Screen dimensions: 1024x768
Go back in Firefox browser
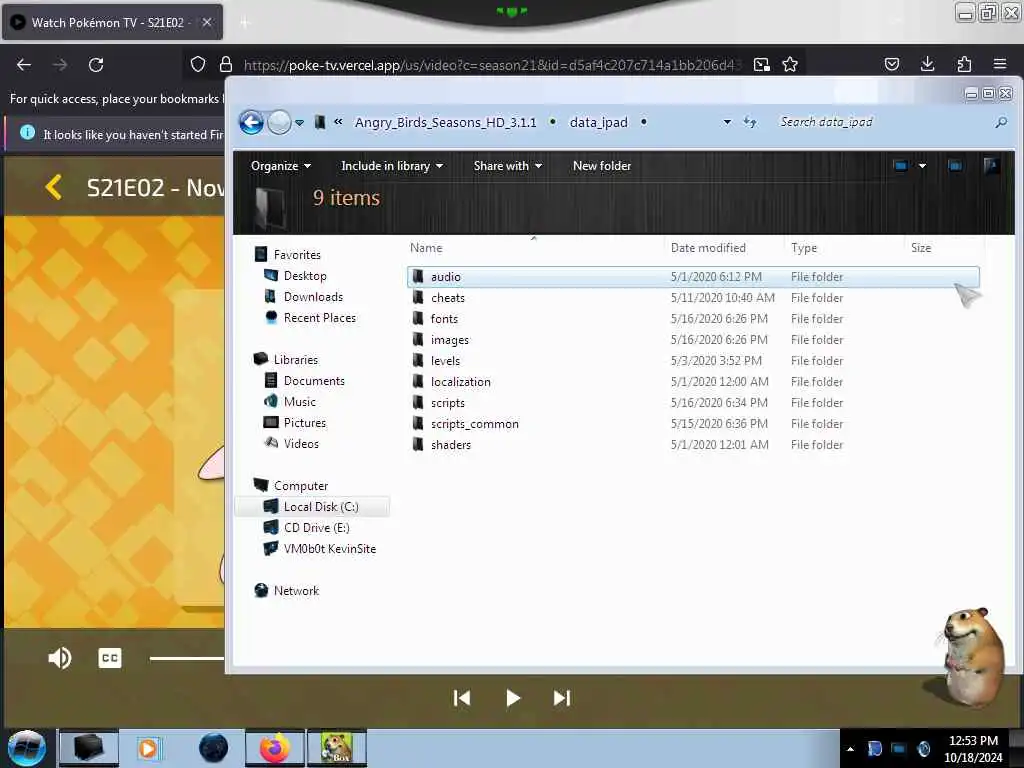[24, 65]
